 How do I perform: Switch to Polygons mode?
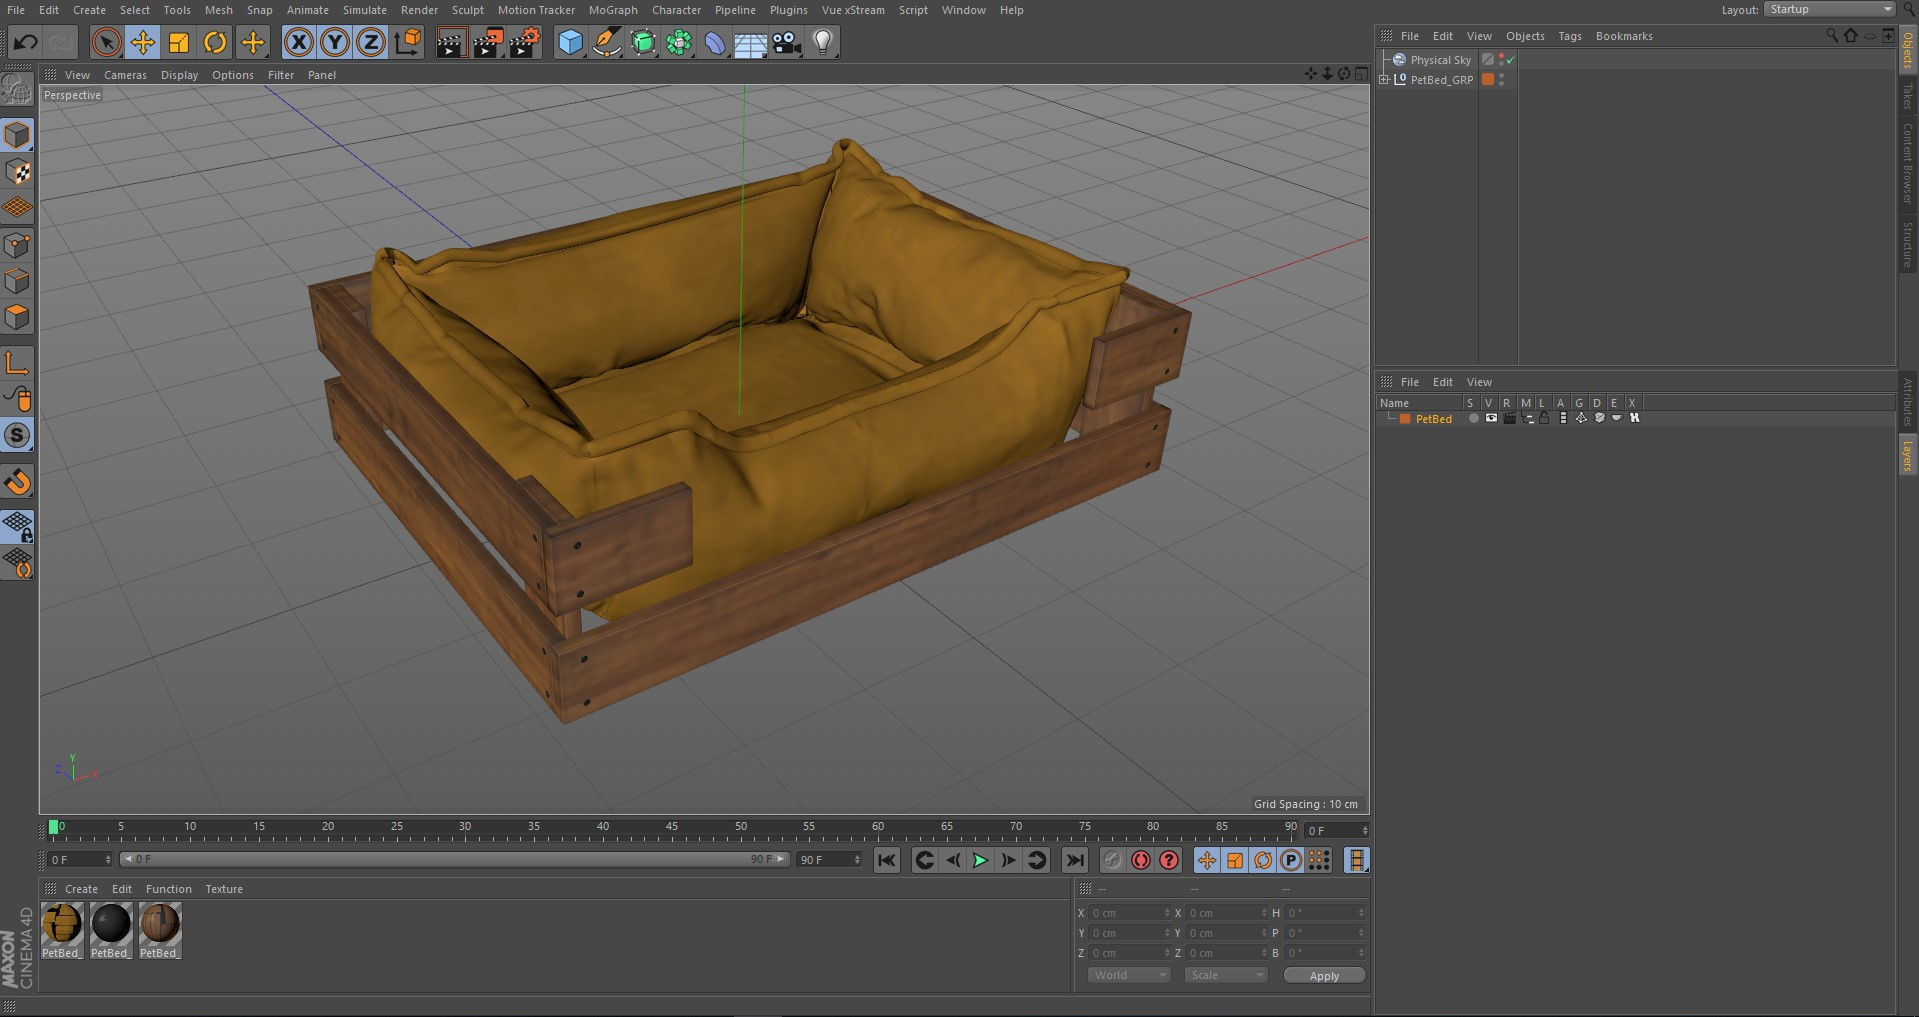18,317
